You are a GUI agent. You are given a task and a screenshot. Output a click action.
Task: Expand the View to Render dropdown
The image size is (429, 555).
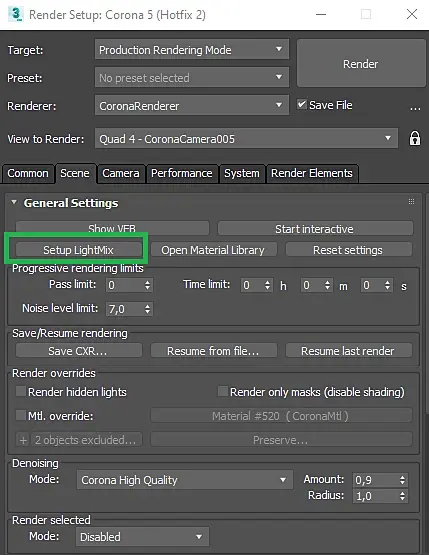[x=246, y=138]
